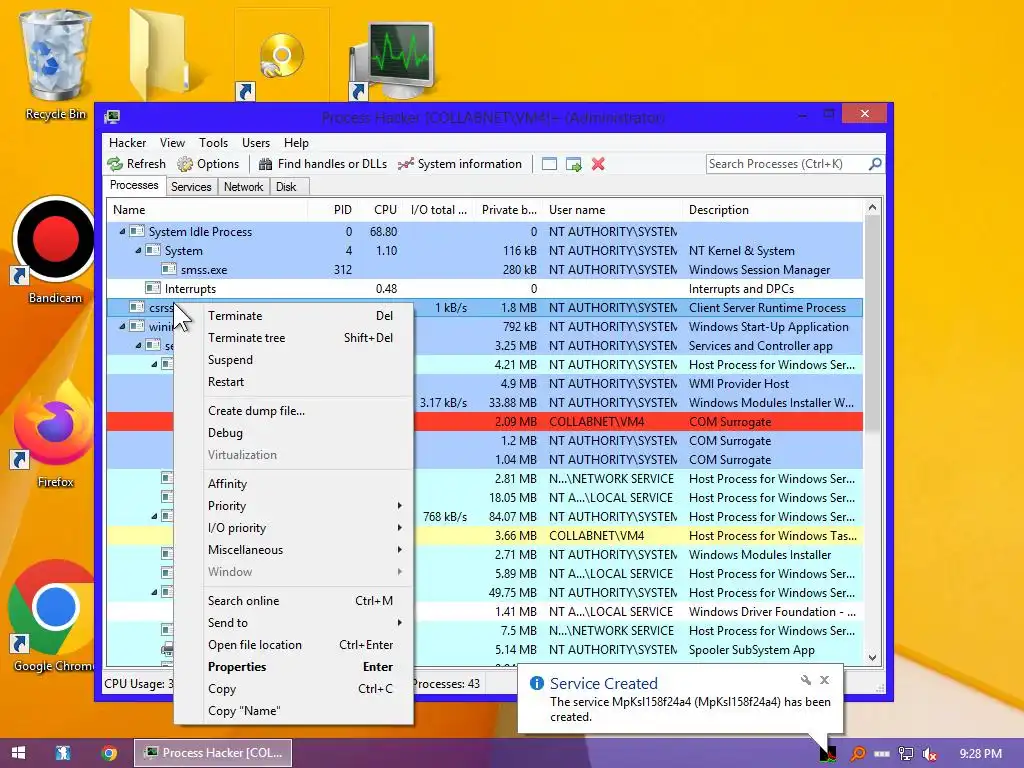This screenshot has height=768, width=1024.
Task: Open System information window
Action: pyautogui.click(x=460, y=164)
